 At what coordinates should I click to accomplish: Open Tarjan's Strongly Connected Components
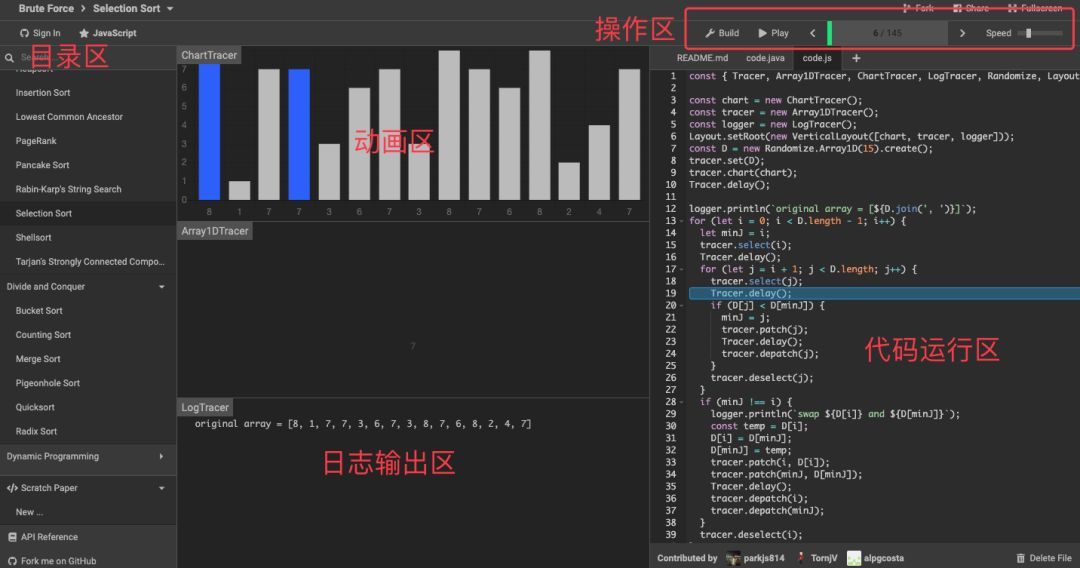(88, 261)
